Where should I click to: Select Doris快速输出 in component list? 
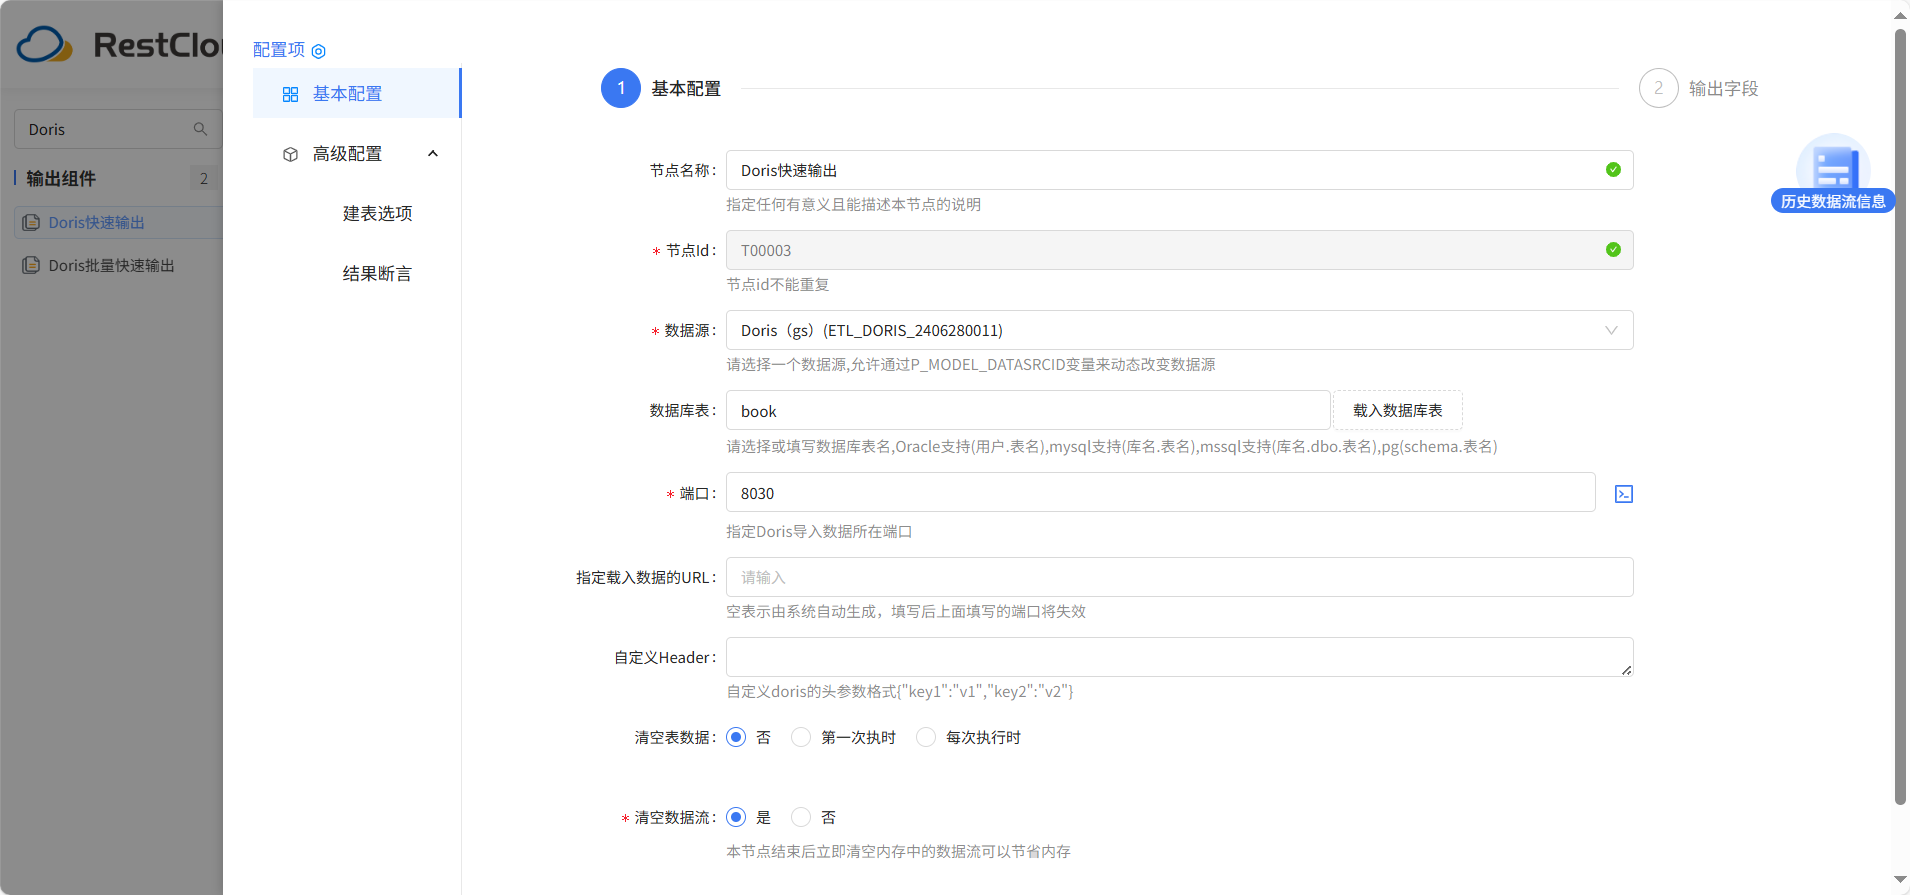click(x=118, y=222)
